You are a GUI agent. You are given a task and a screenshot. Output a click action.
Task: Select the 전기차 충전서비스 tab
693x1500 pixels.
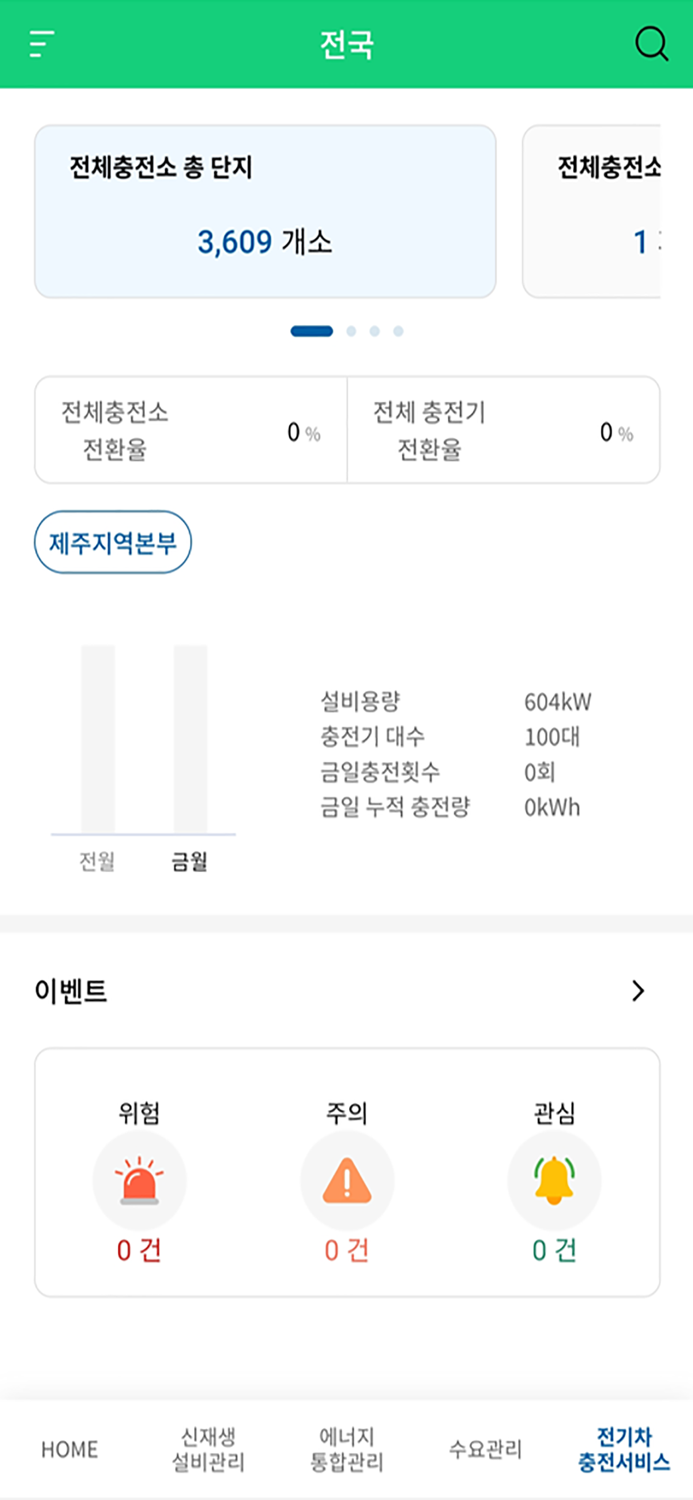coord(623,1450)
